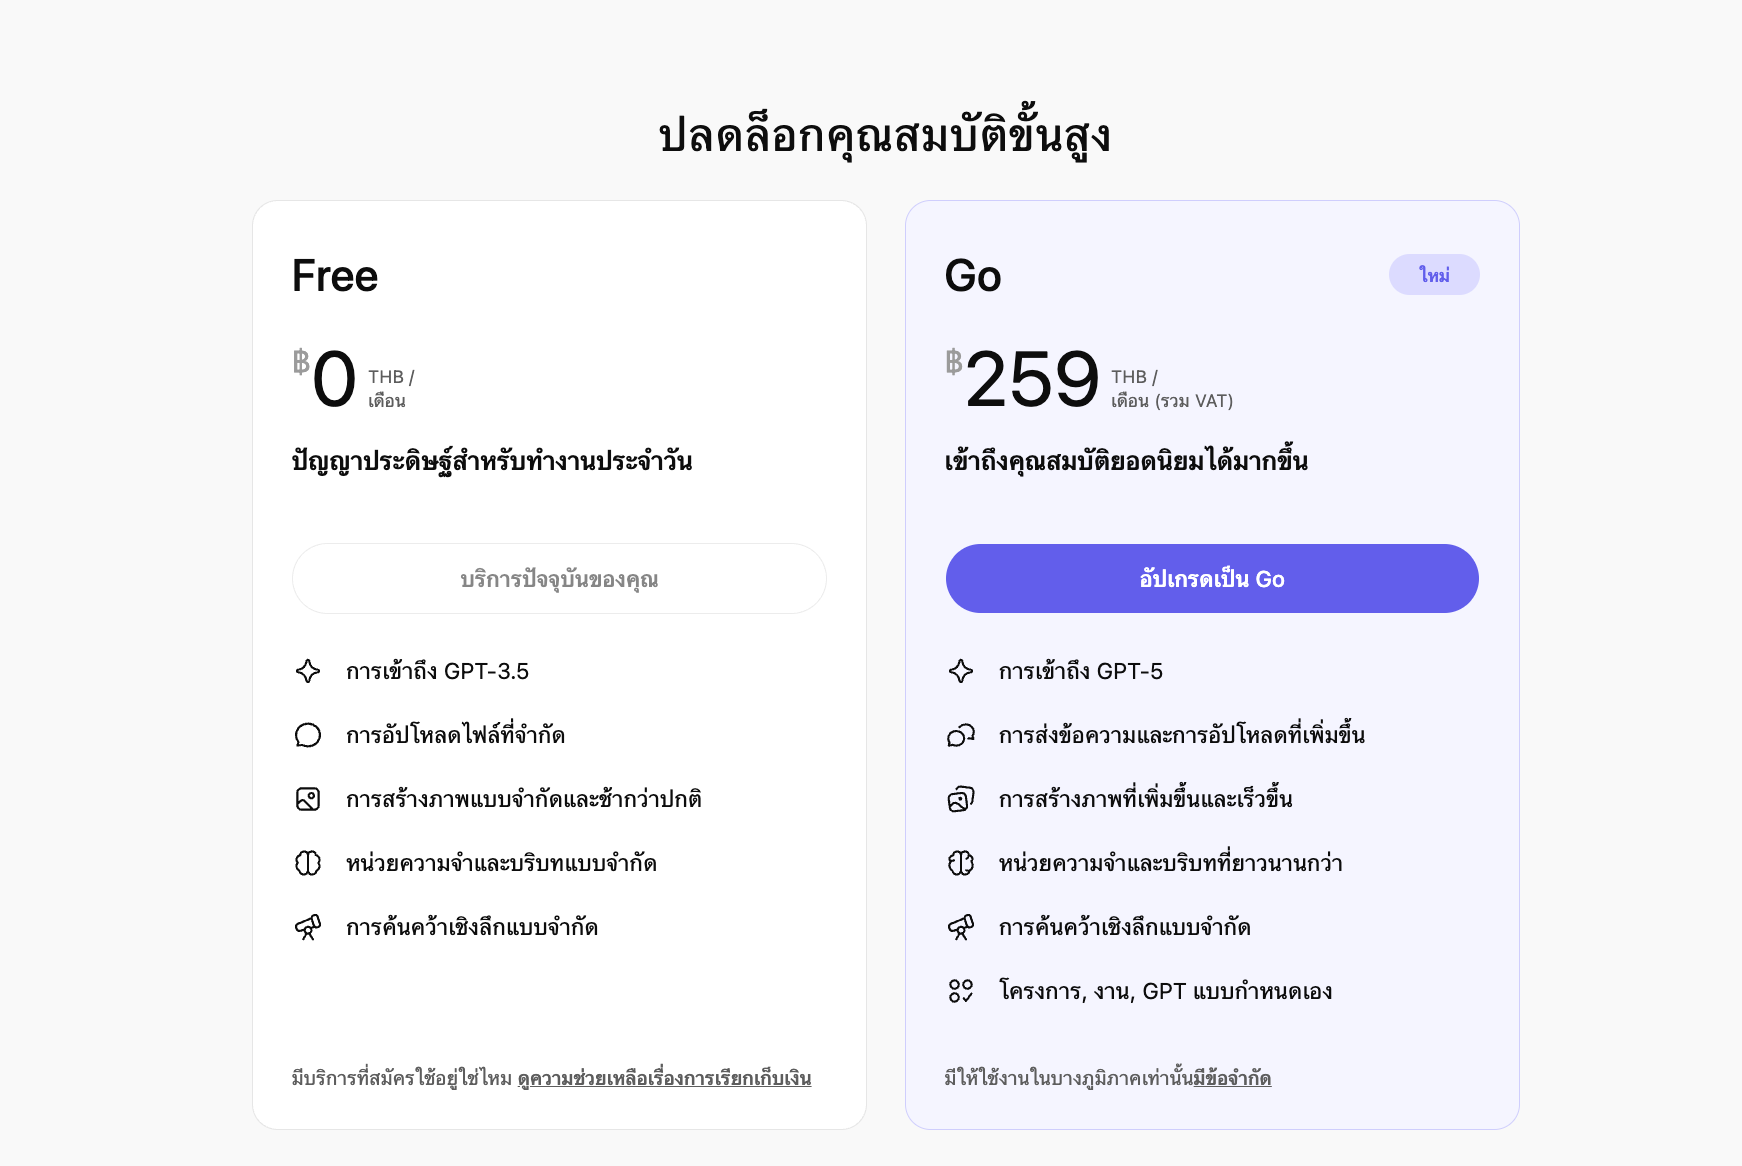Click the 259 THB price on Go plan

point(1032,380)
